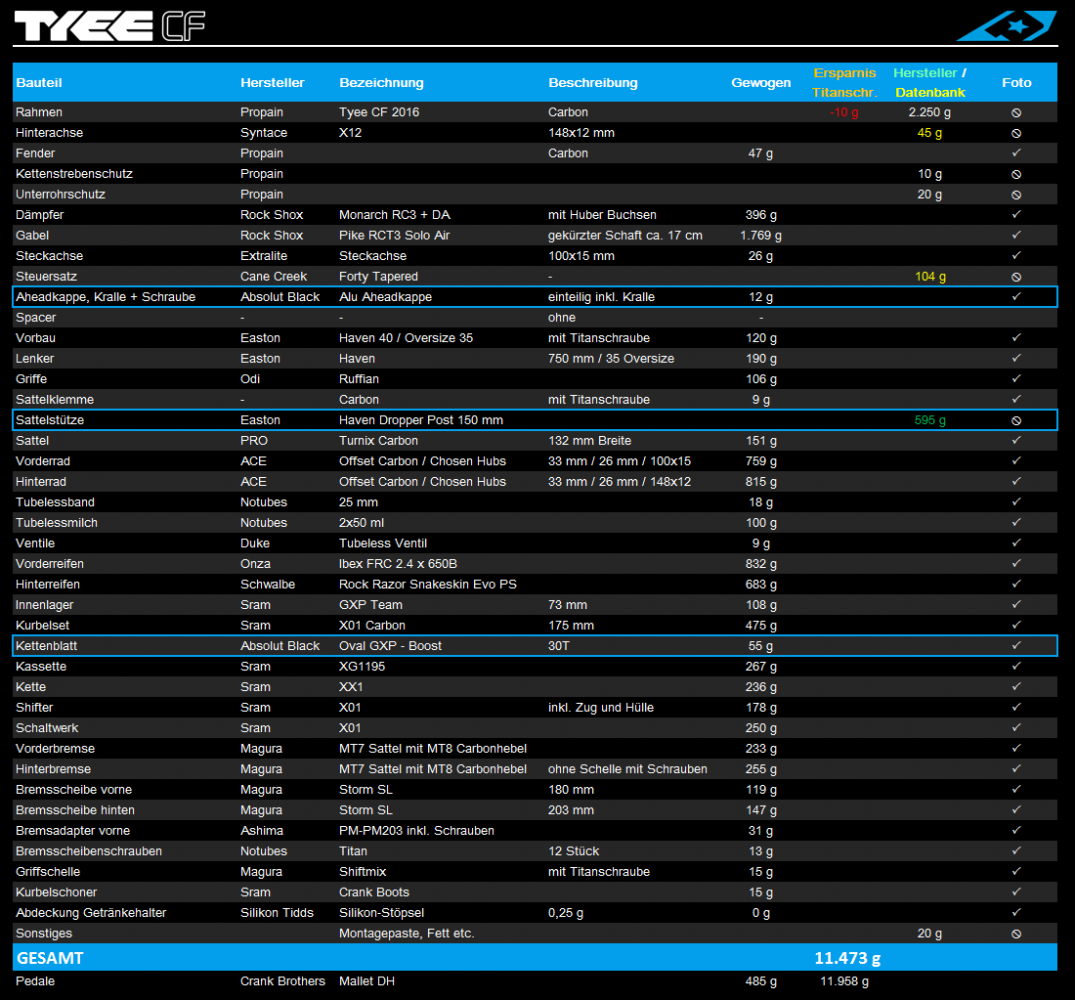Screen dimensions: 1075x1000
Task: Click the no-photo icon in Hinterachse row
Action: click(x=1016, y=133)
